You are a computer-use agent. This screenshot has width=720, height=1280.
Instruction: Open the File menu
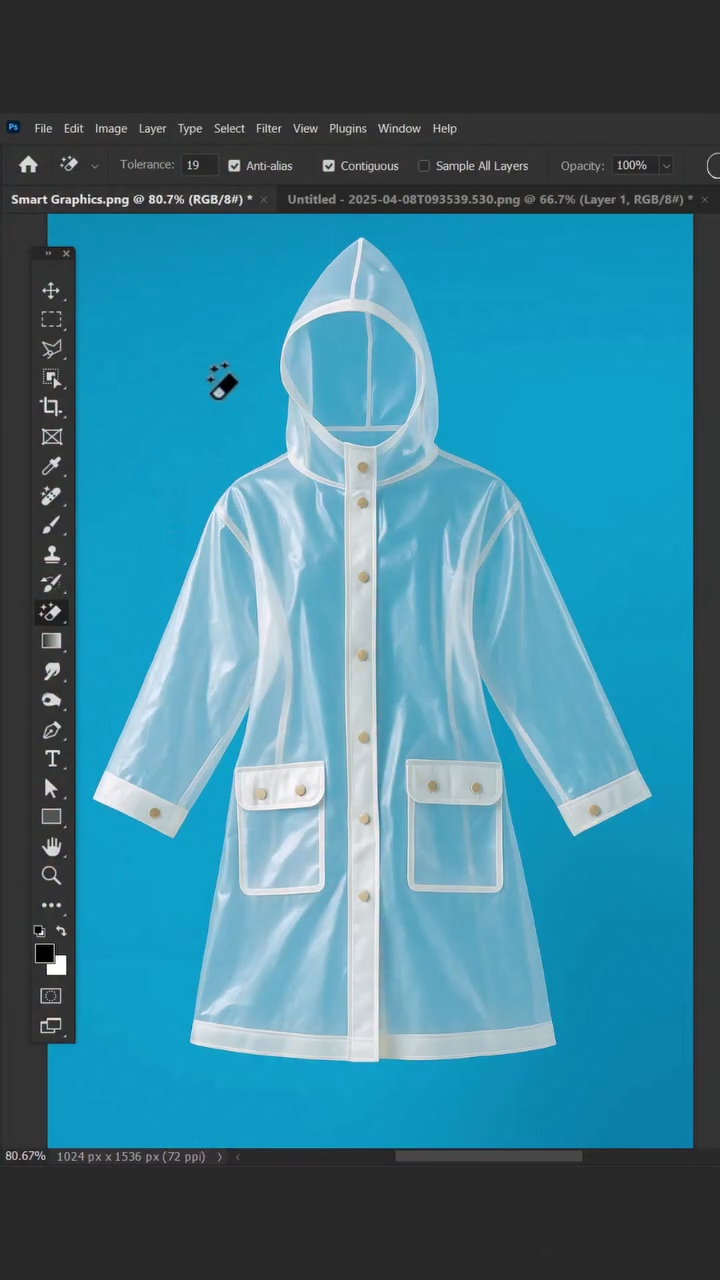[43, 128]
